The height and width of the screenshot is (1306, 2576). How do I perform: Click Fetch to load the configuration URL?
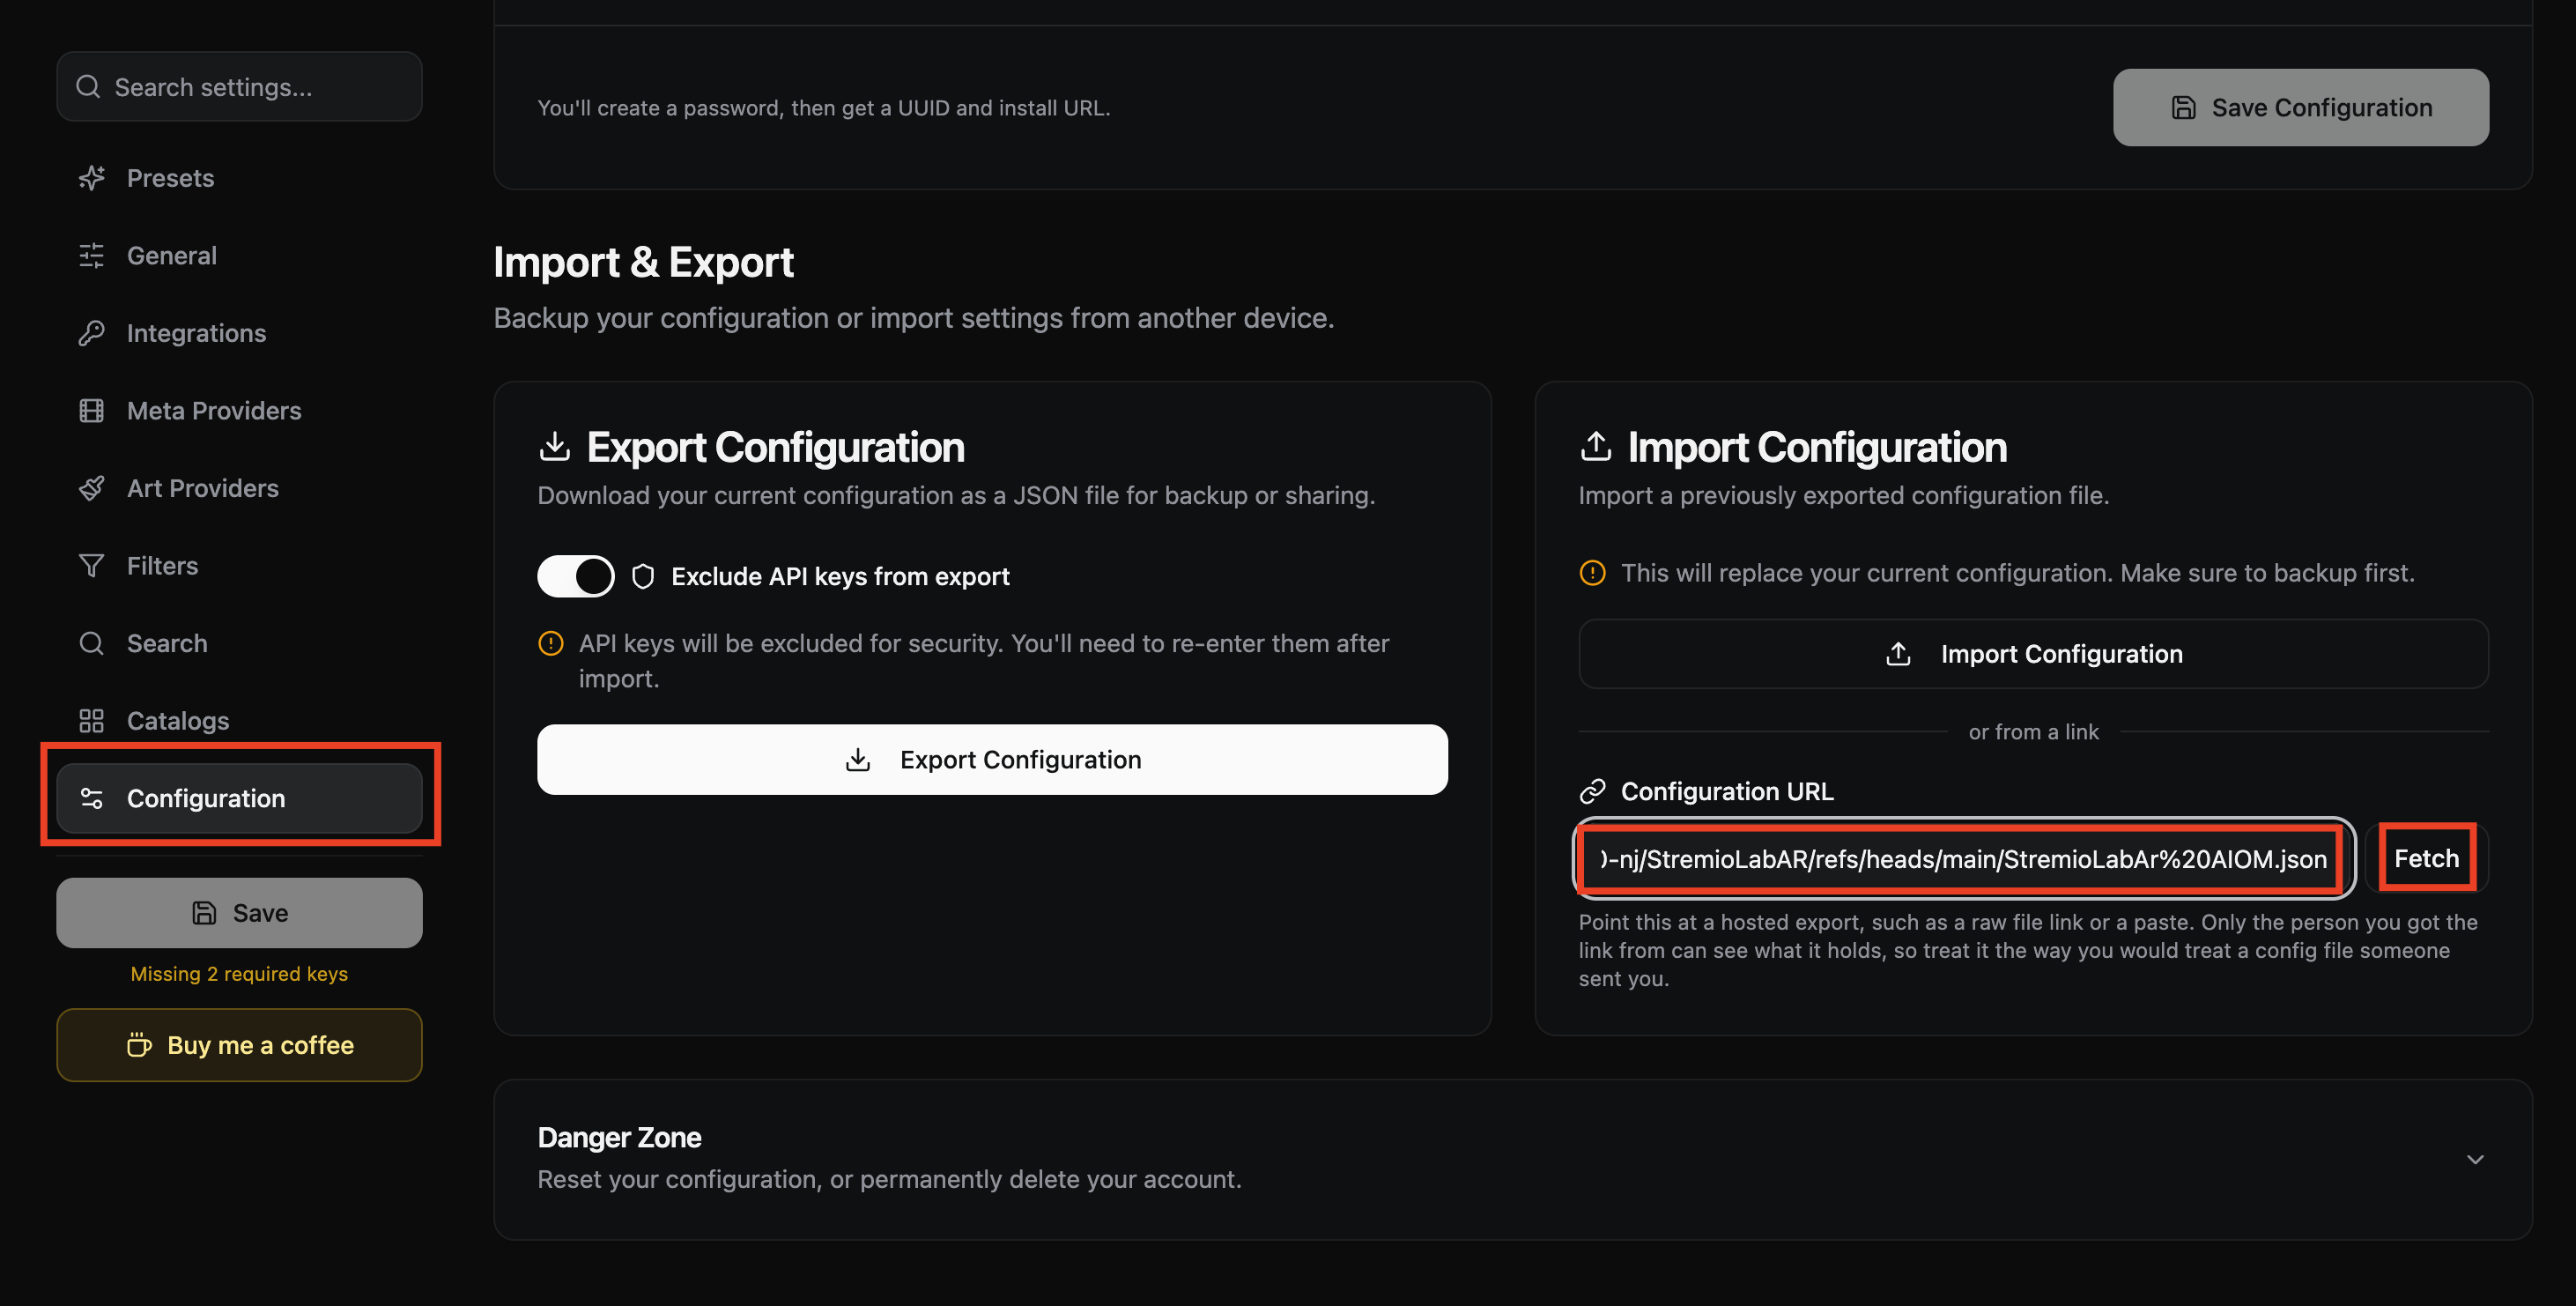click(2426, 858)
